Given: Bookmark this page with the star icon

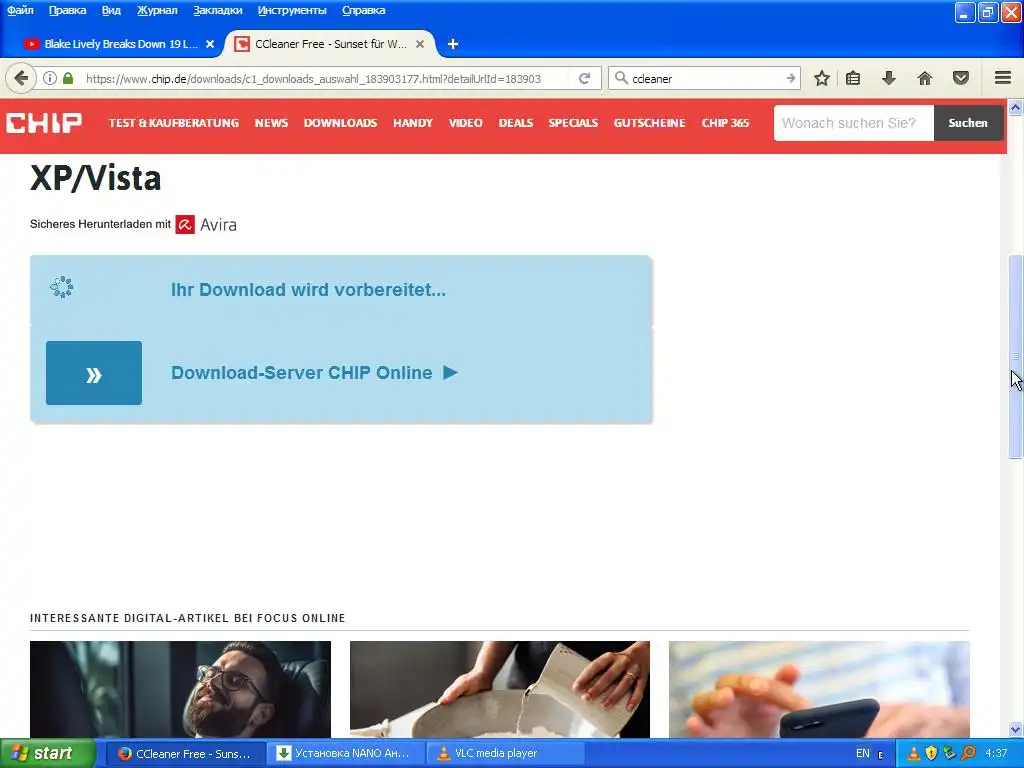Looking at the screenshot, I should click(x=822, y=78).
